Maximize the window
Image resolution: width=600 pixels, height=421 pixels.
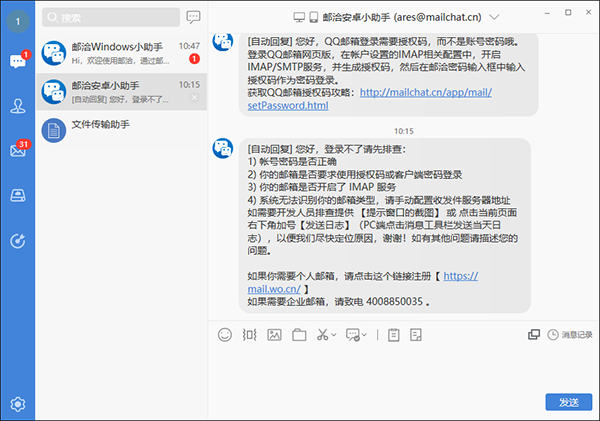(x=568, y=13)
